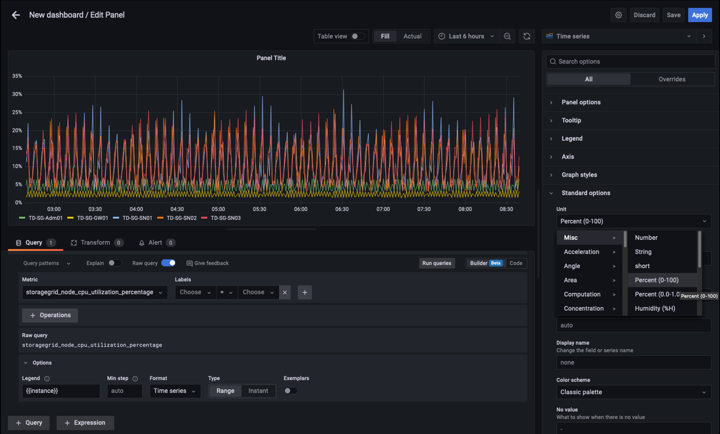Click TD-SG-SN03 legend color swatch
The height and width of the screenshot is (434, 720).
206,217
